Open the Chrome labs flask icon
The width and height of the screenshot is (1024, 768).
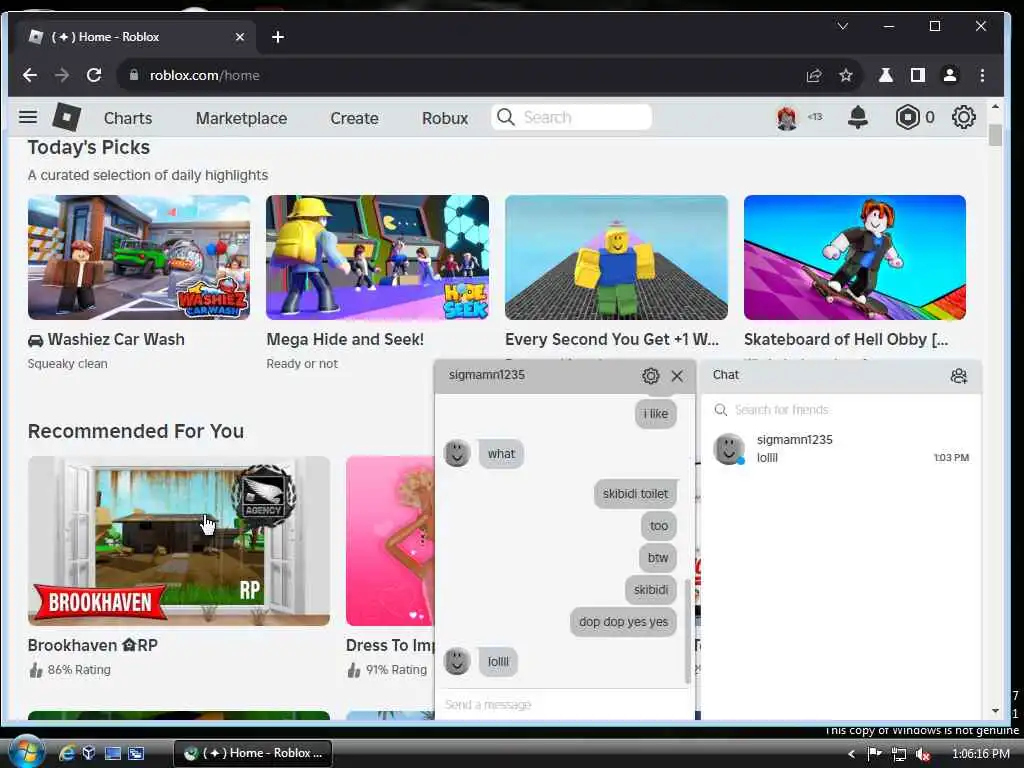click(886, 75)
